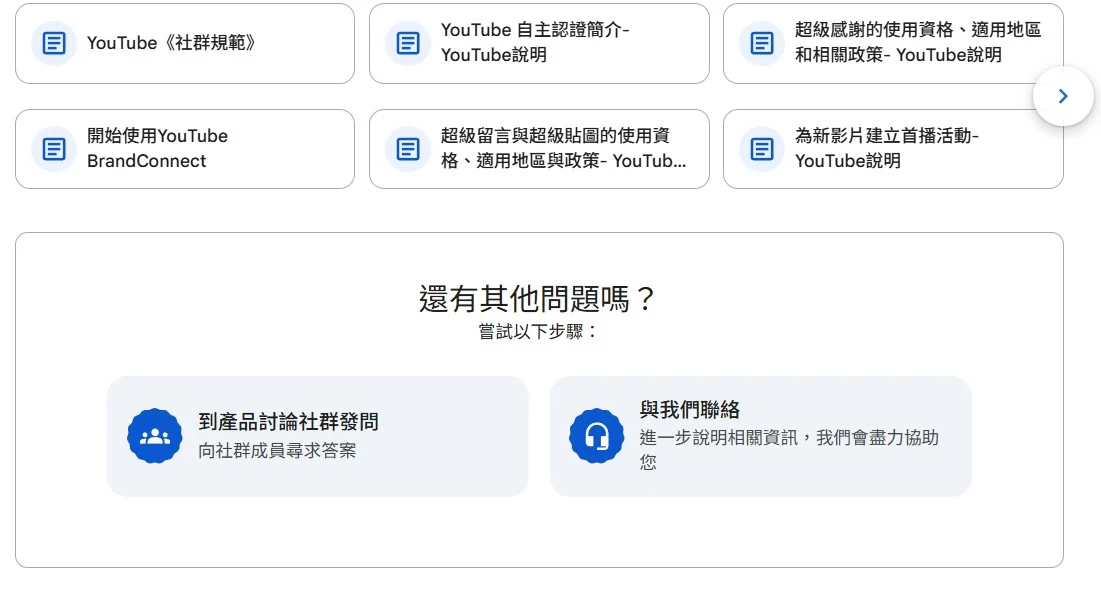Screen dimensions: 1101x606
Task: Show next articles with right chevron
Action: tap(1063, 96)
